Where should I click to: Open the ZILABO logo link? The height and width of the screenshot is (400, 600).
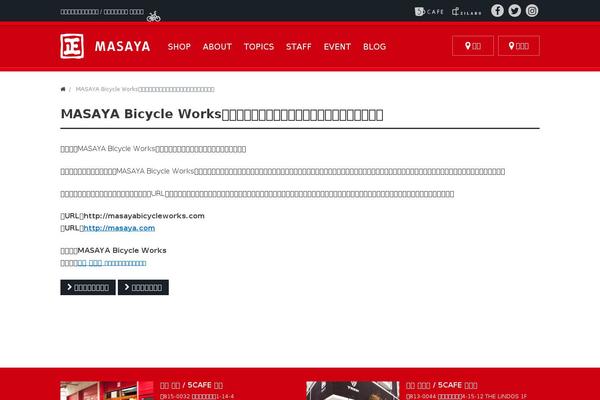(466, 12)
